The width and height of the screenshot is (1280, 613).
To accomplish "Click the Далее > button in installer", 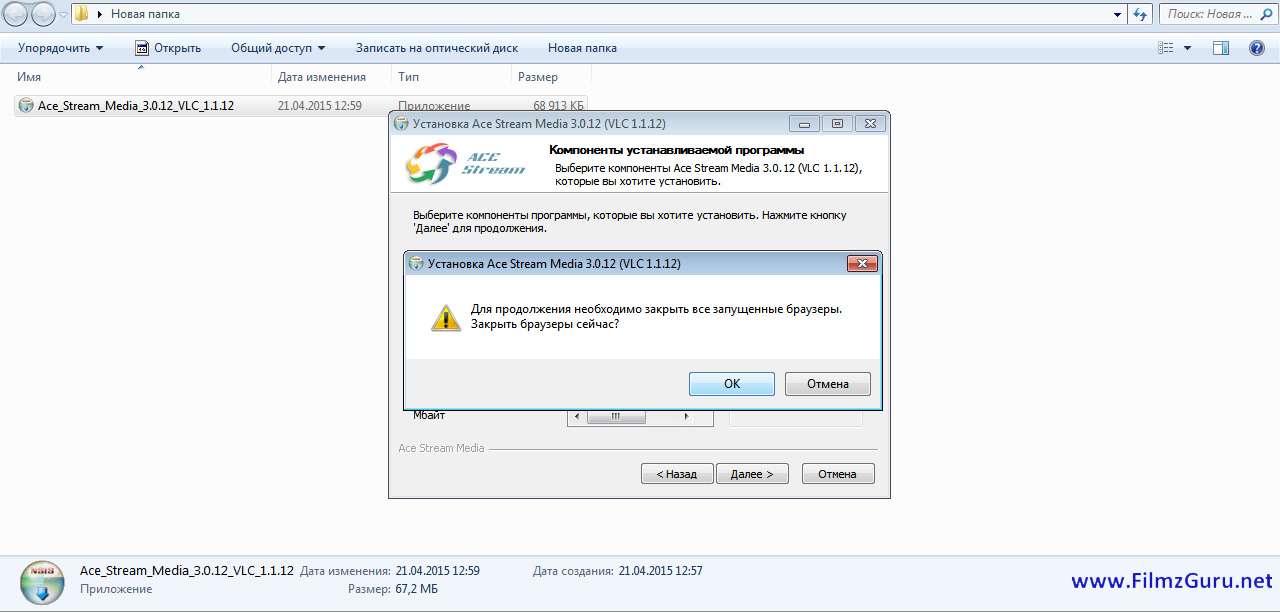I will coord(752,474).
